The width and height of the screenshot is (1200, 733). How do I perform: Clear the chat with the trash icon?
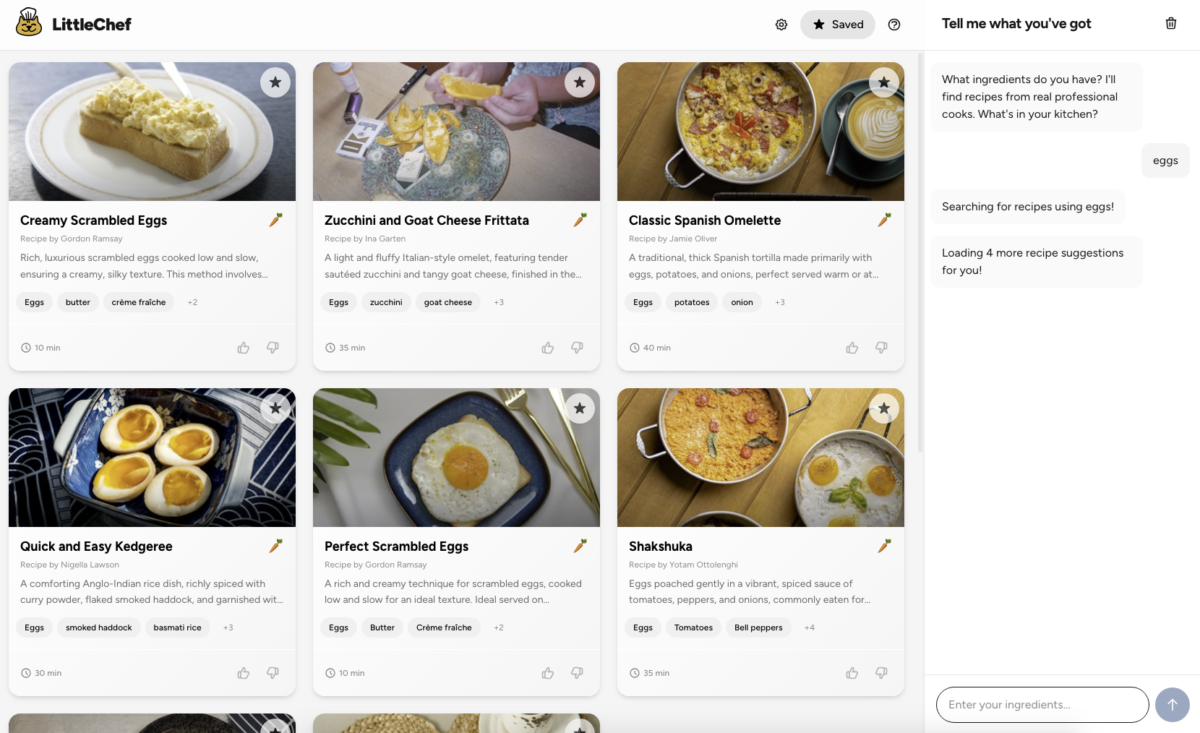coord(1170,22)
